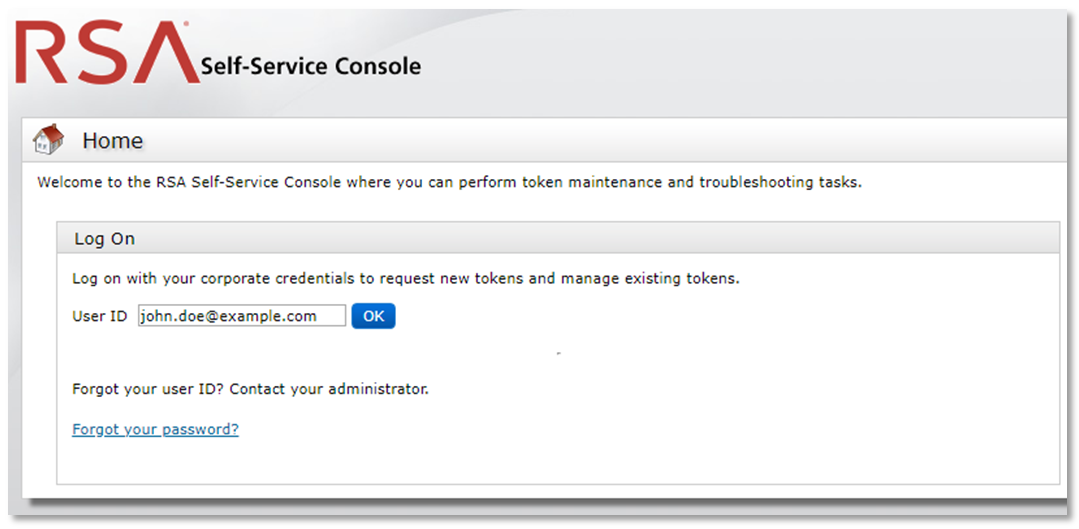
Task: Click the 'Log On' panel header
Action: 105,239
